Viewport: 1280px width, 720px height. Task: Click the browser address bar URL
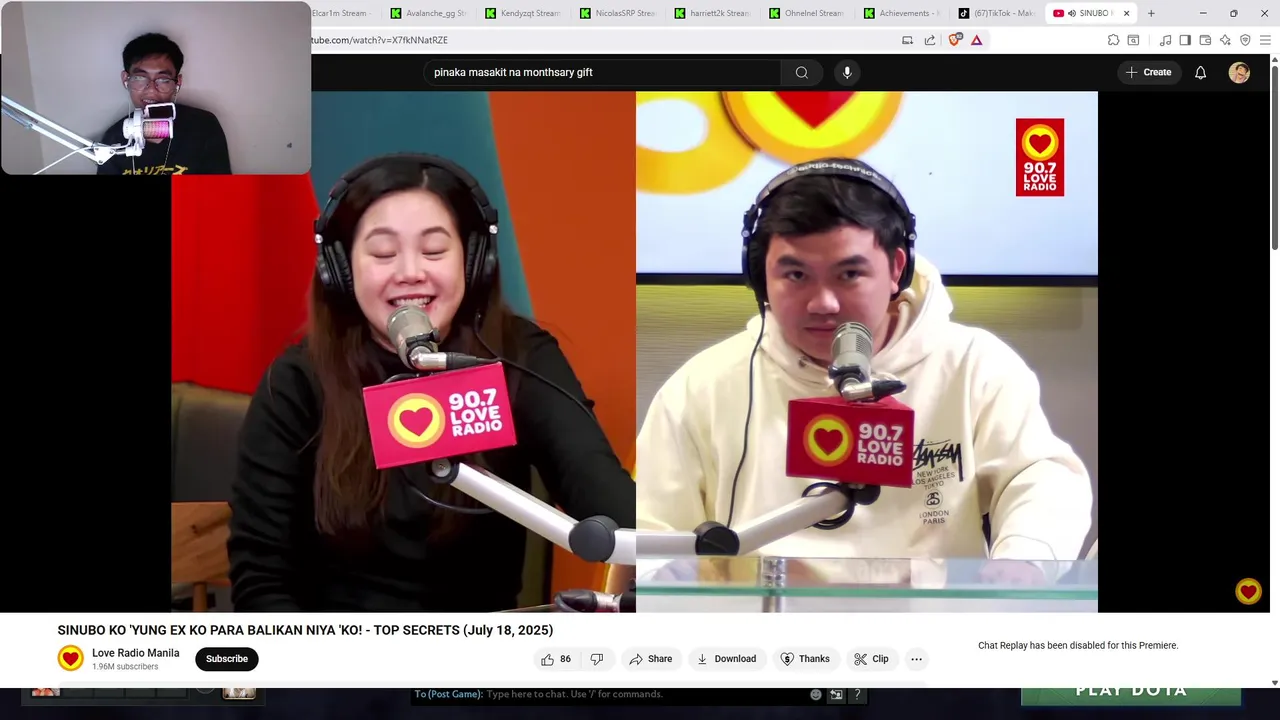point(380,40)
